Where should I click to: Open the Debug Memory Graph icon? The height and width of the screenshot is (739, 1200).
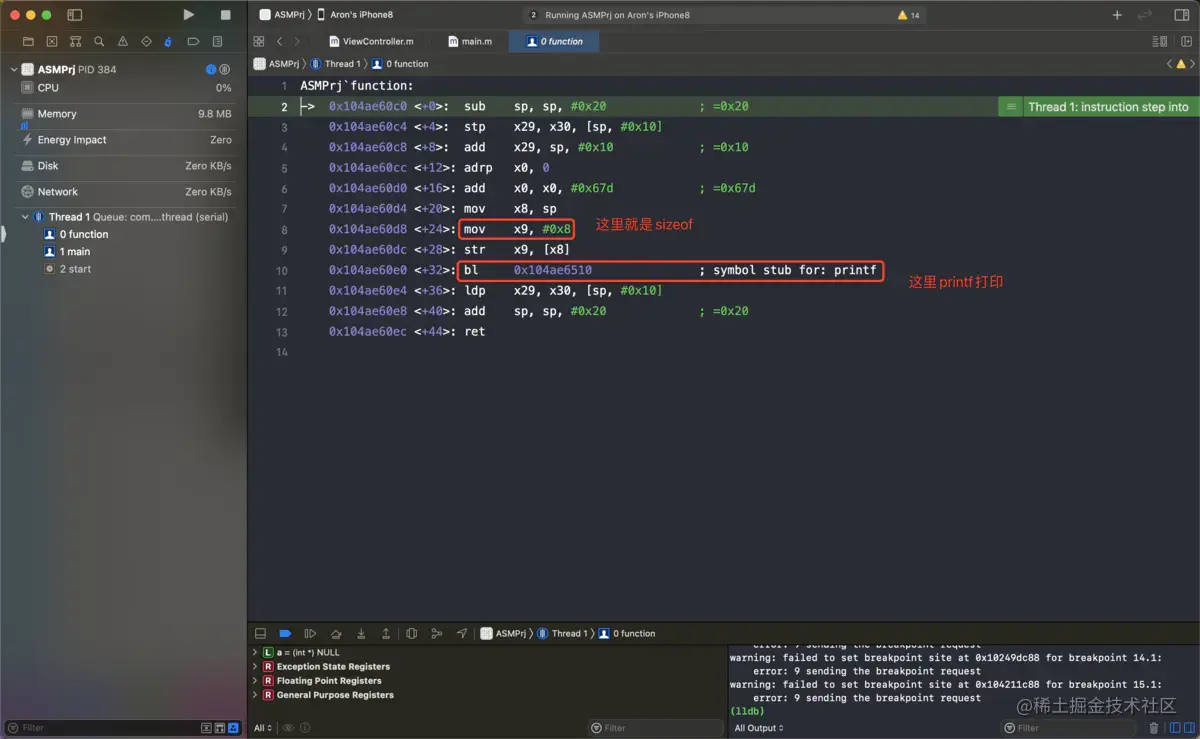coord(436,633)
